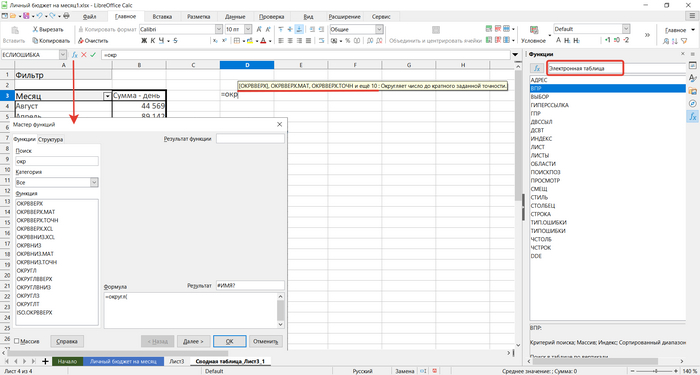Switch to the Сервис tab
This screenshot has height=375, width=700.
coord(381,17)
